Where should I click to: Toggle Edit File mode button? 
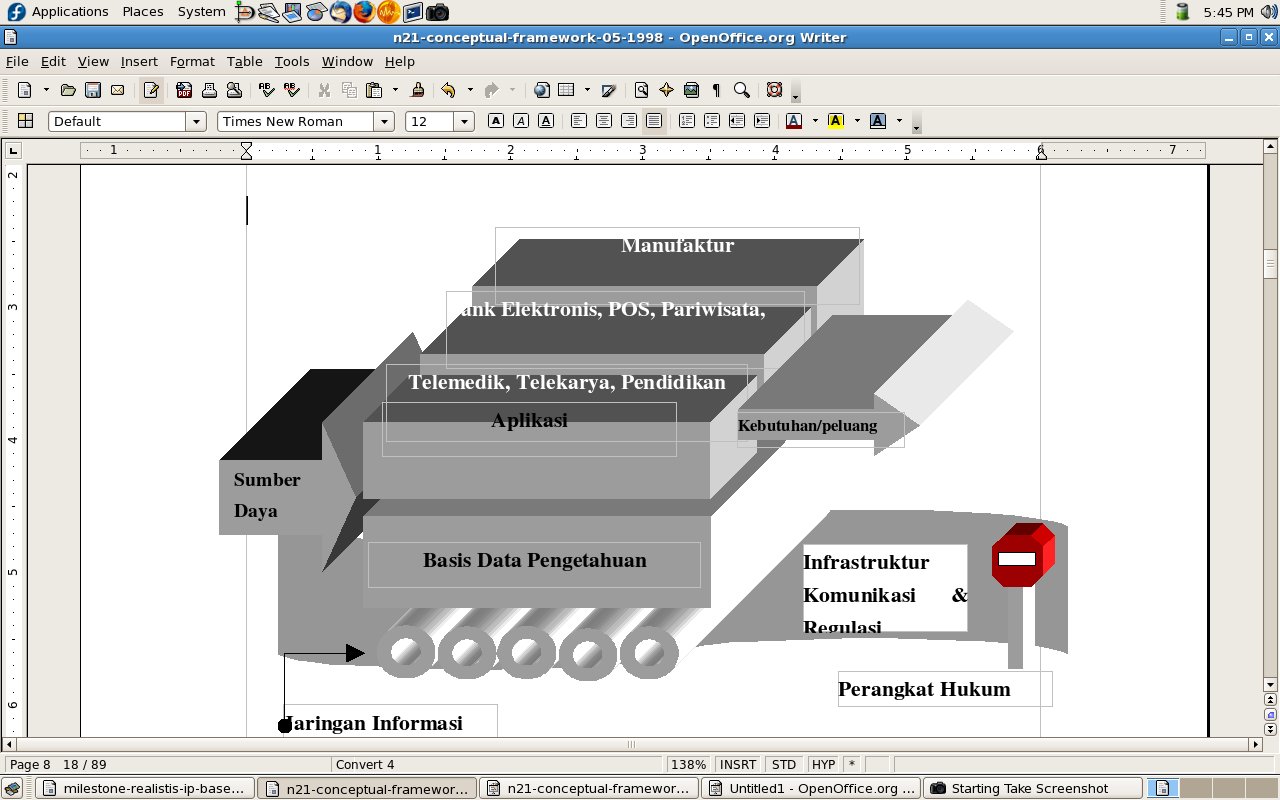pos(151,90)
